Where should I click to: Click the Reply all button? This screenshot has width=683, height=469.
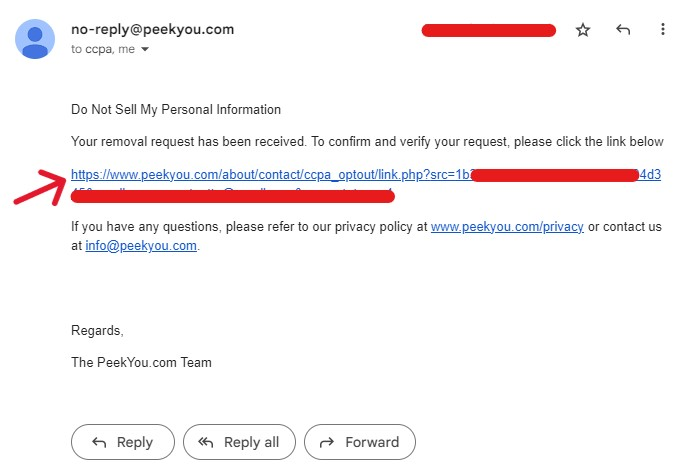pos(239,442)
